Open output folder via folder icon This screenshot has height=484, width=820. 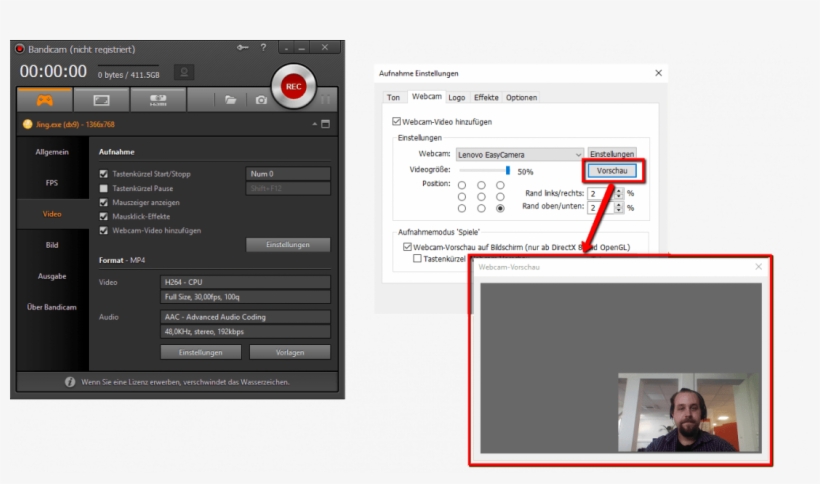231,100
